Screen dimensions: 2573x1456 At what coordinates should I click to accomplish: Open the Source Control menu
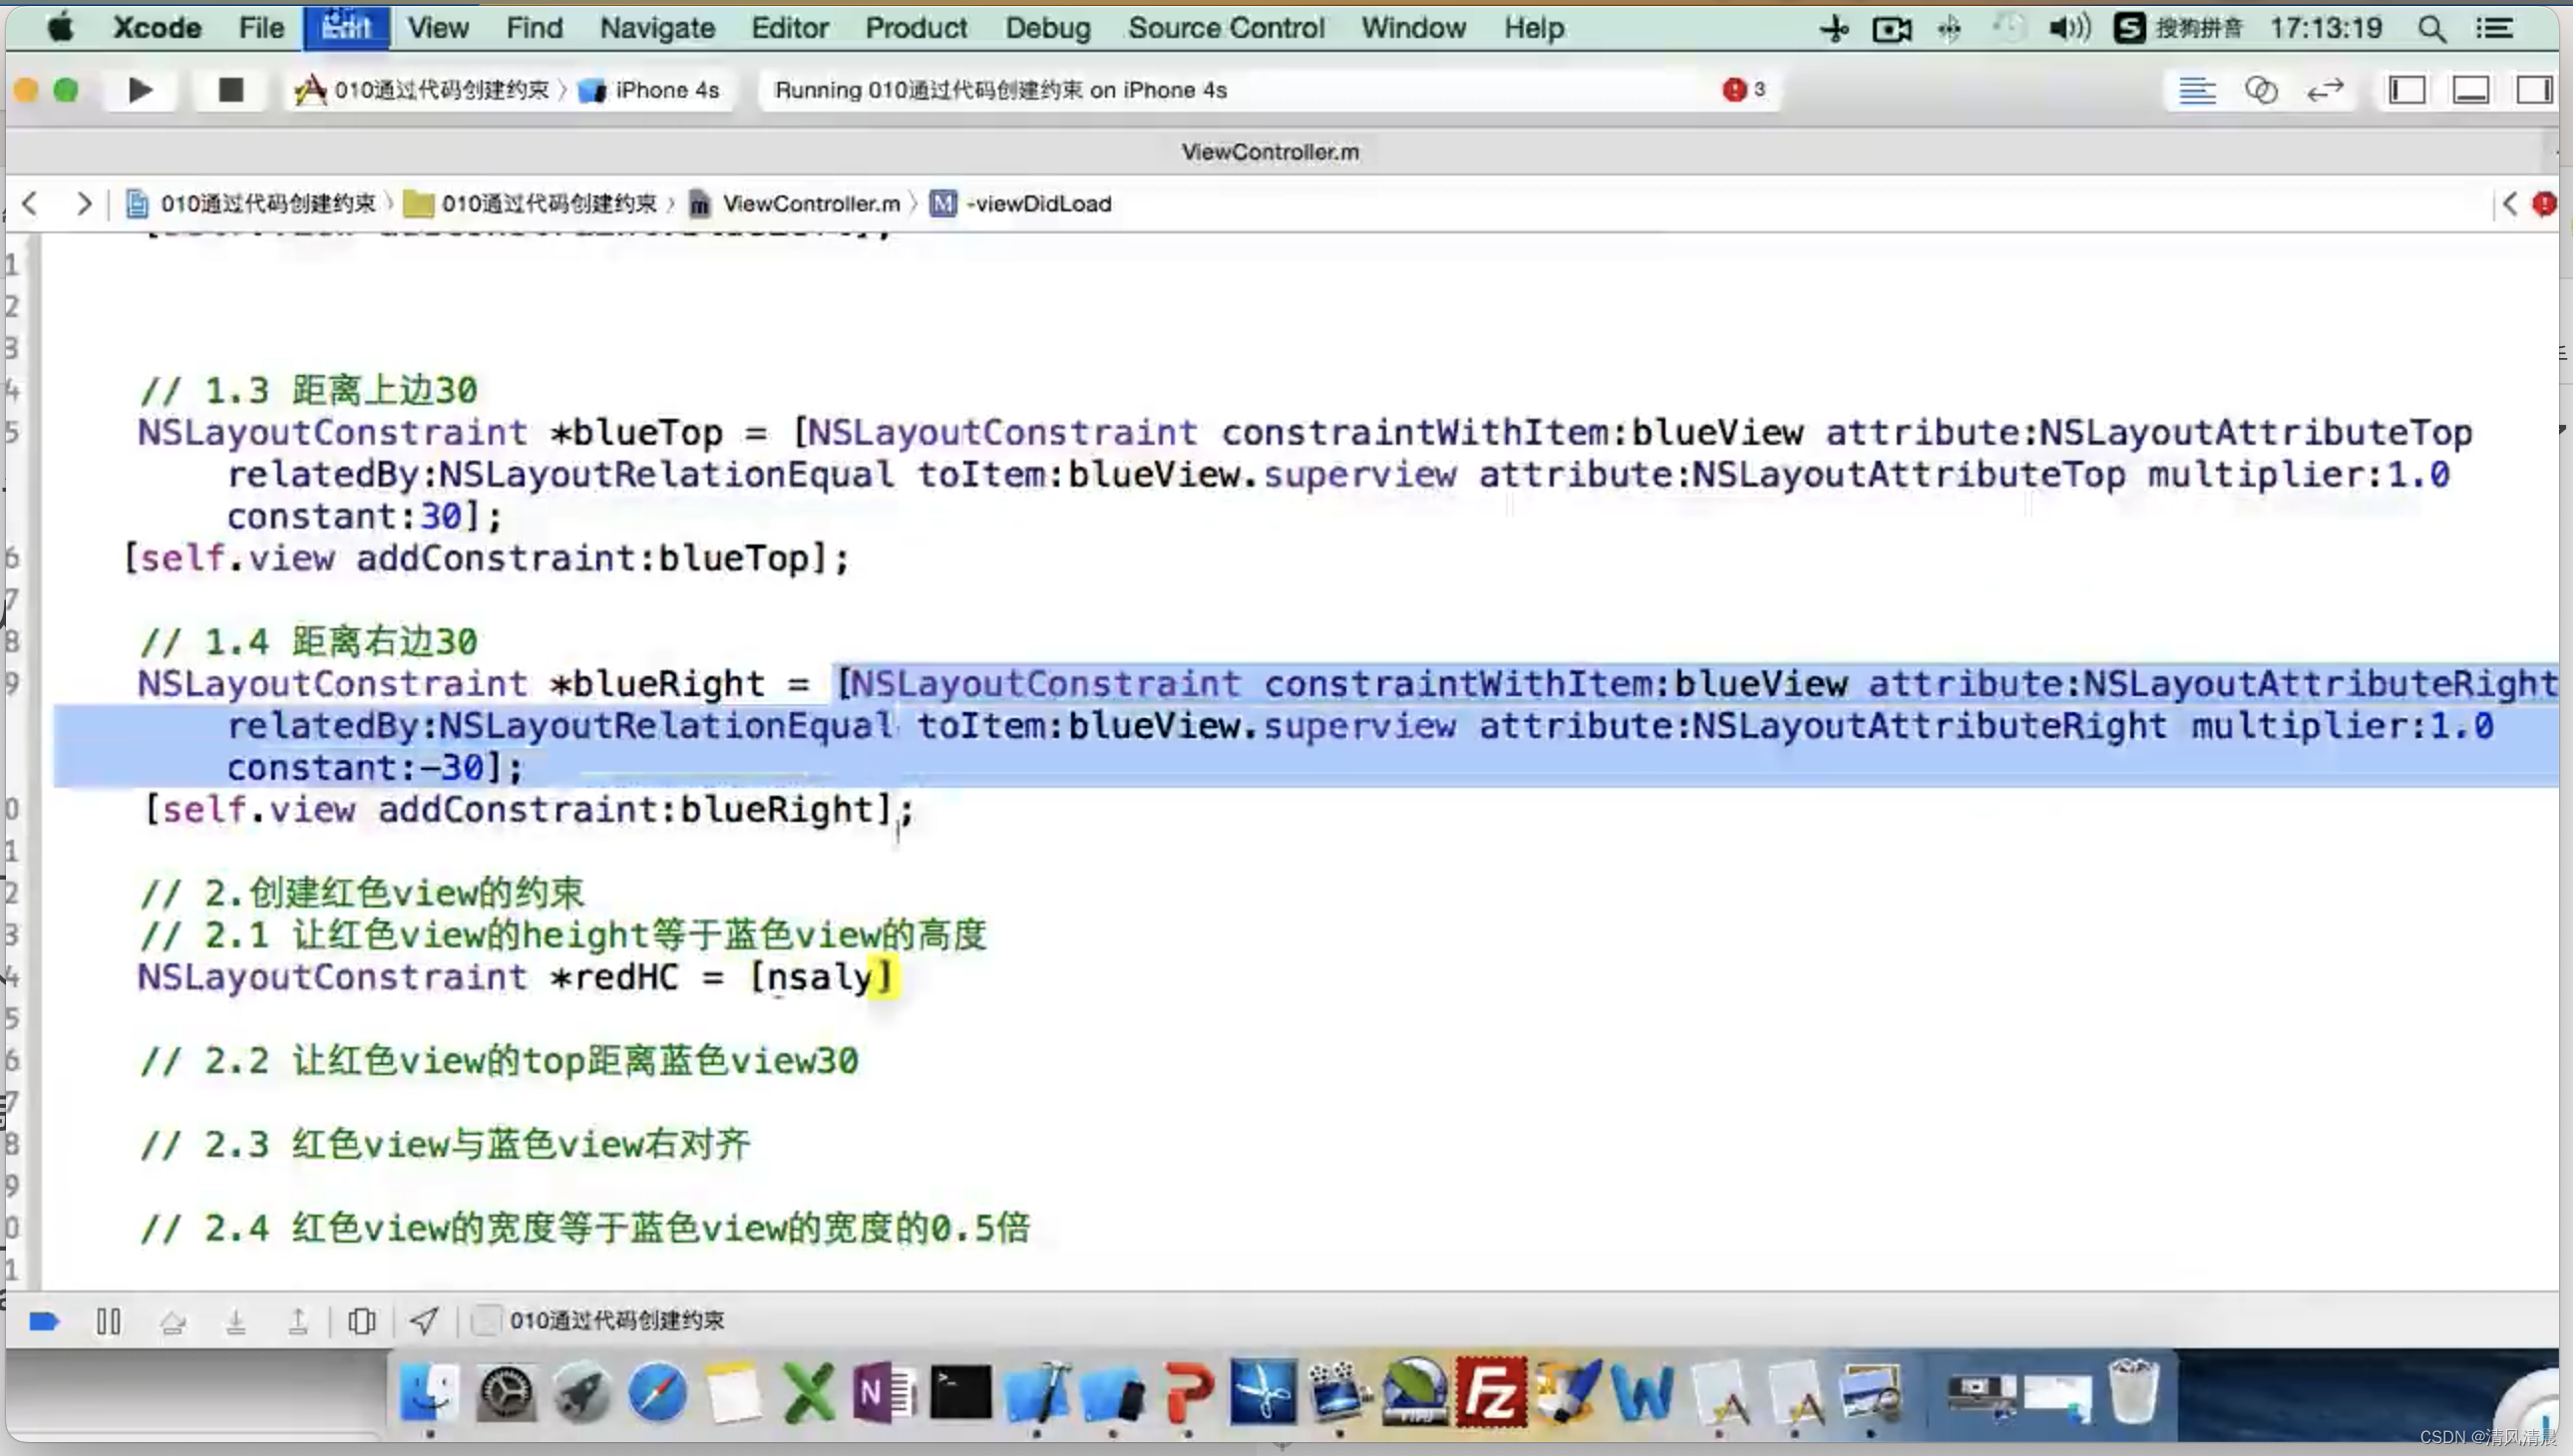click(1226, 28)
